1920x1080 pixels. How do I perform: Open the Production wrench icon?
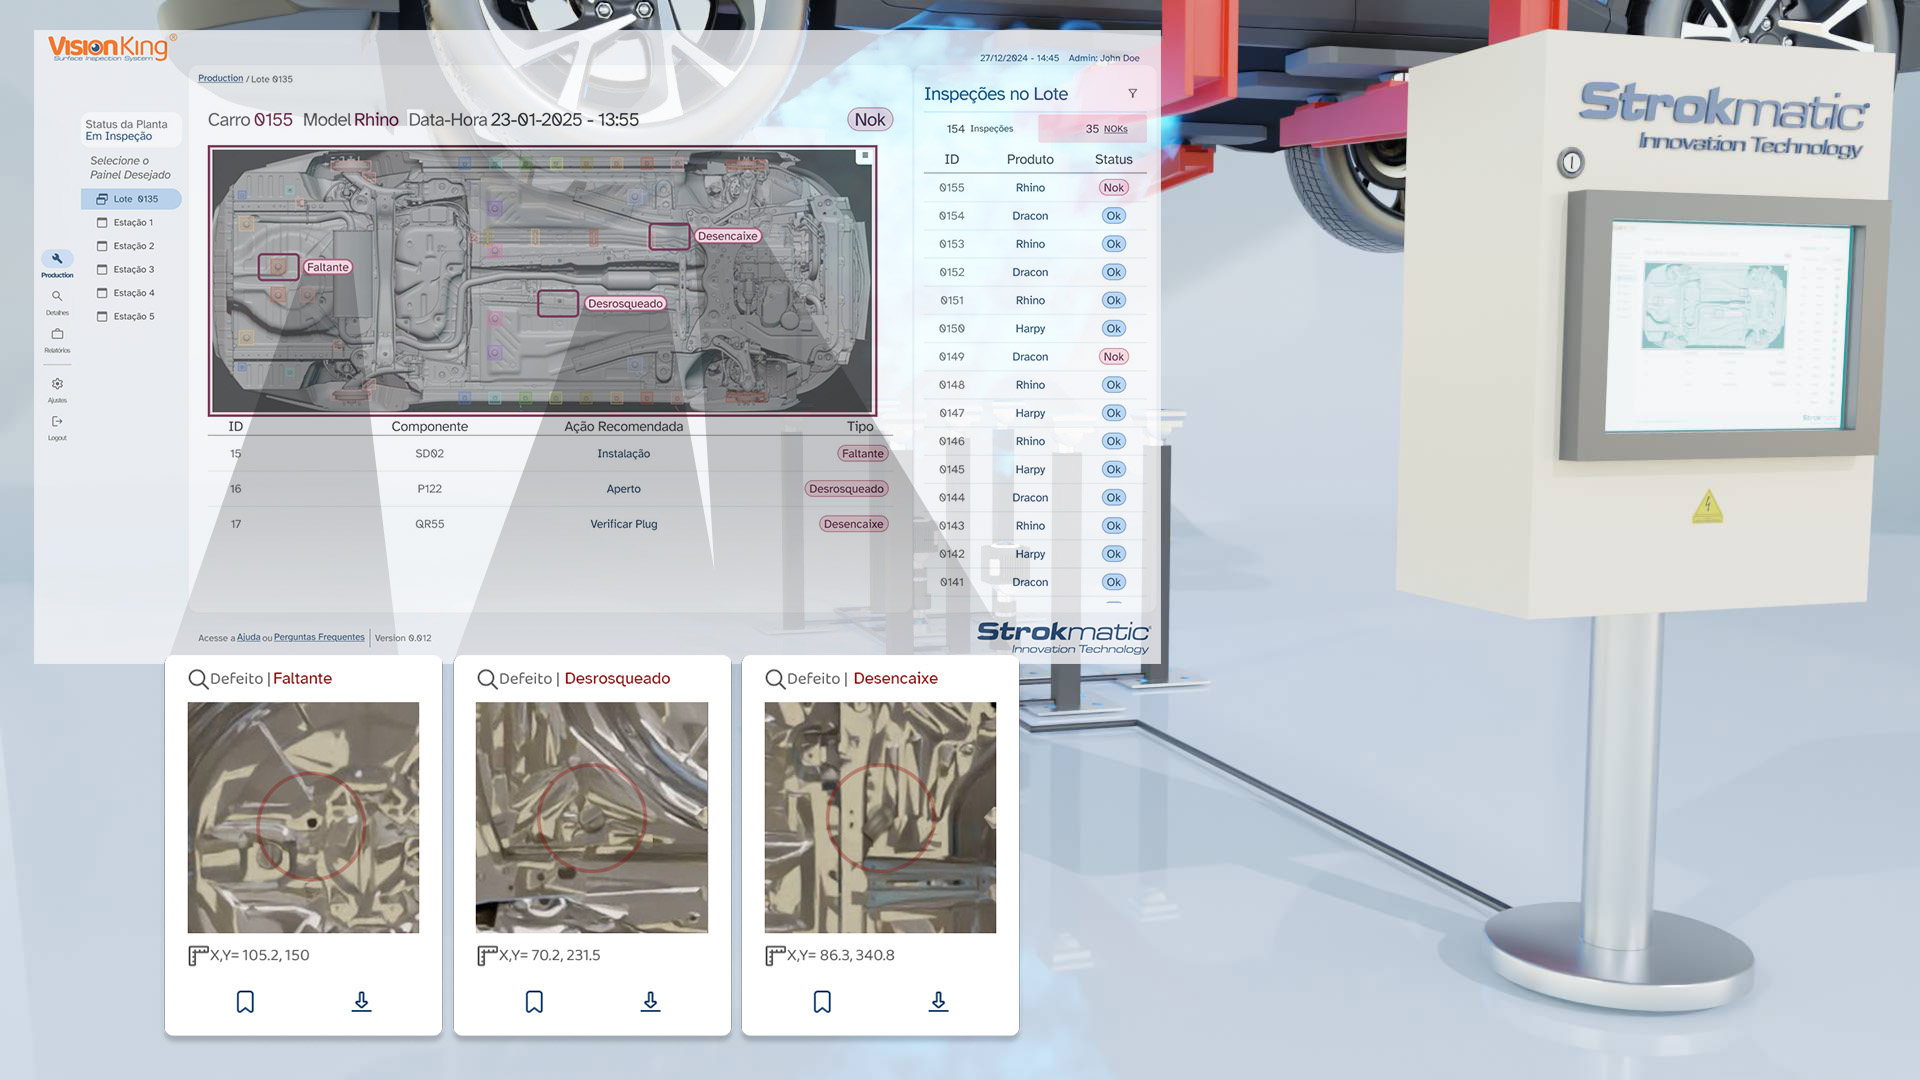tap(57, 259)
